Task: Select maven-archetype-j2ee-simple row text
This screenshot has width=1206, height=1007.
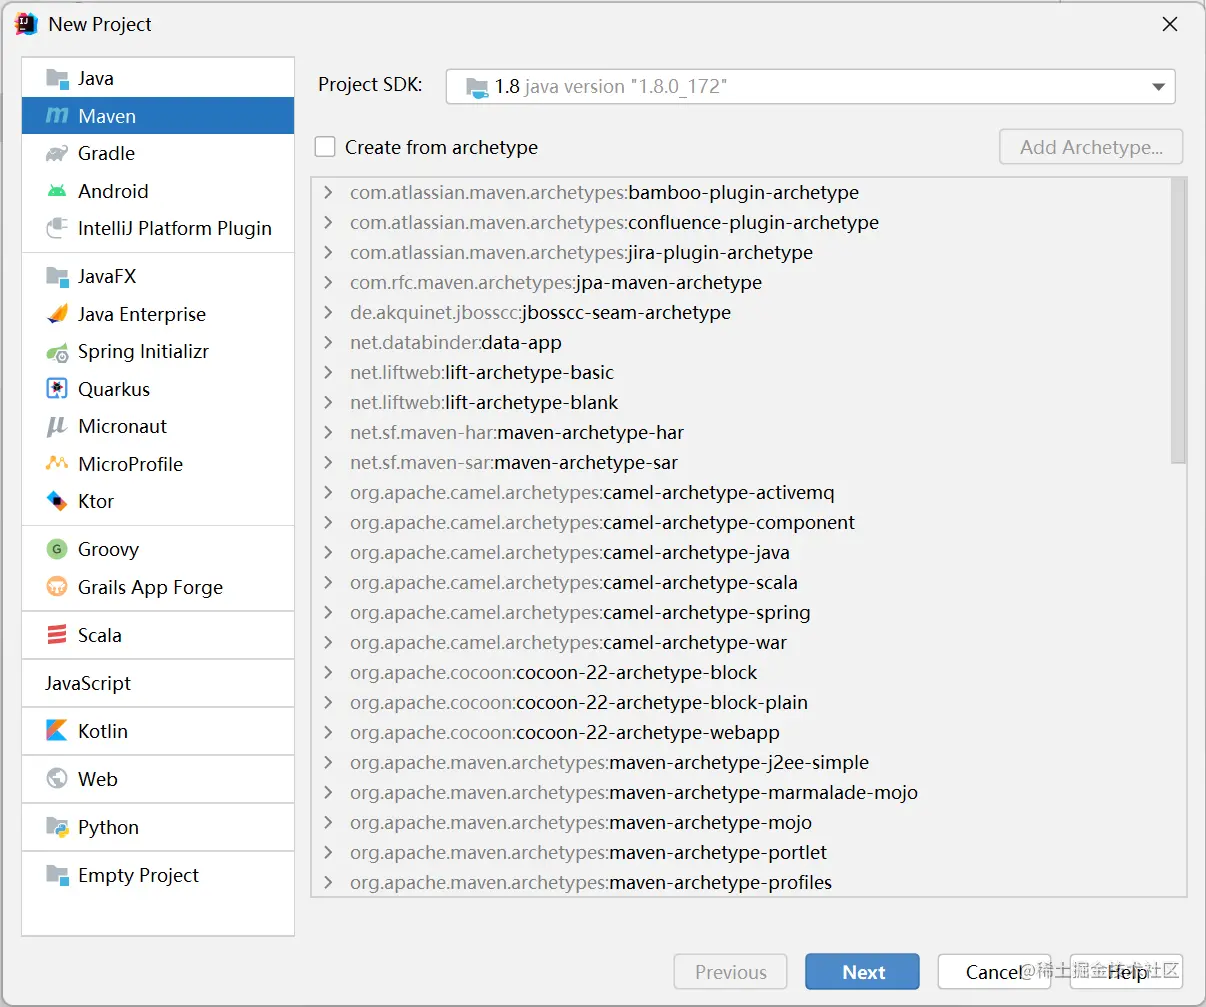Action: click(x=609, y=762)
